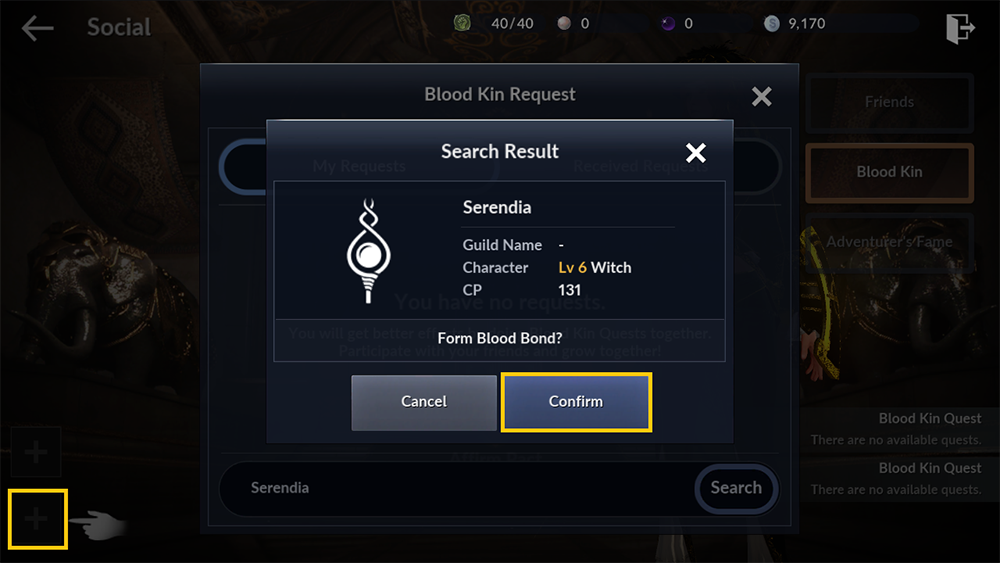The width and height of the screenshot is (1000, 563).
Task: Tap the green stamina icon showing 40/40
Action: tap(462, 24)
